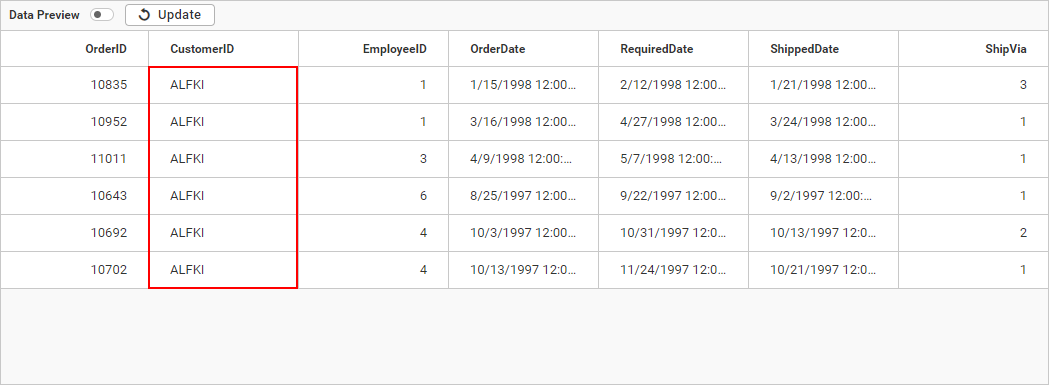Click the OrderID cell 11011
This screenshot has height=385, width=1049.
coord(74,159)
